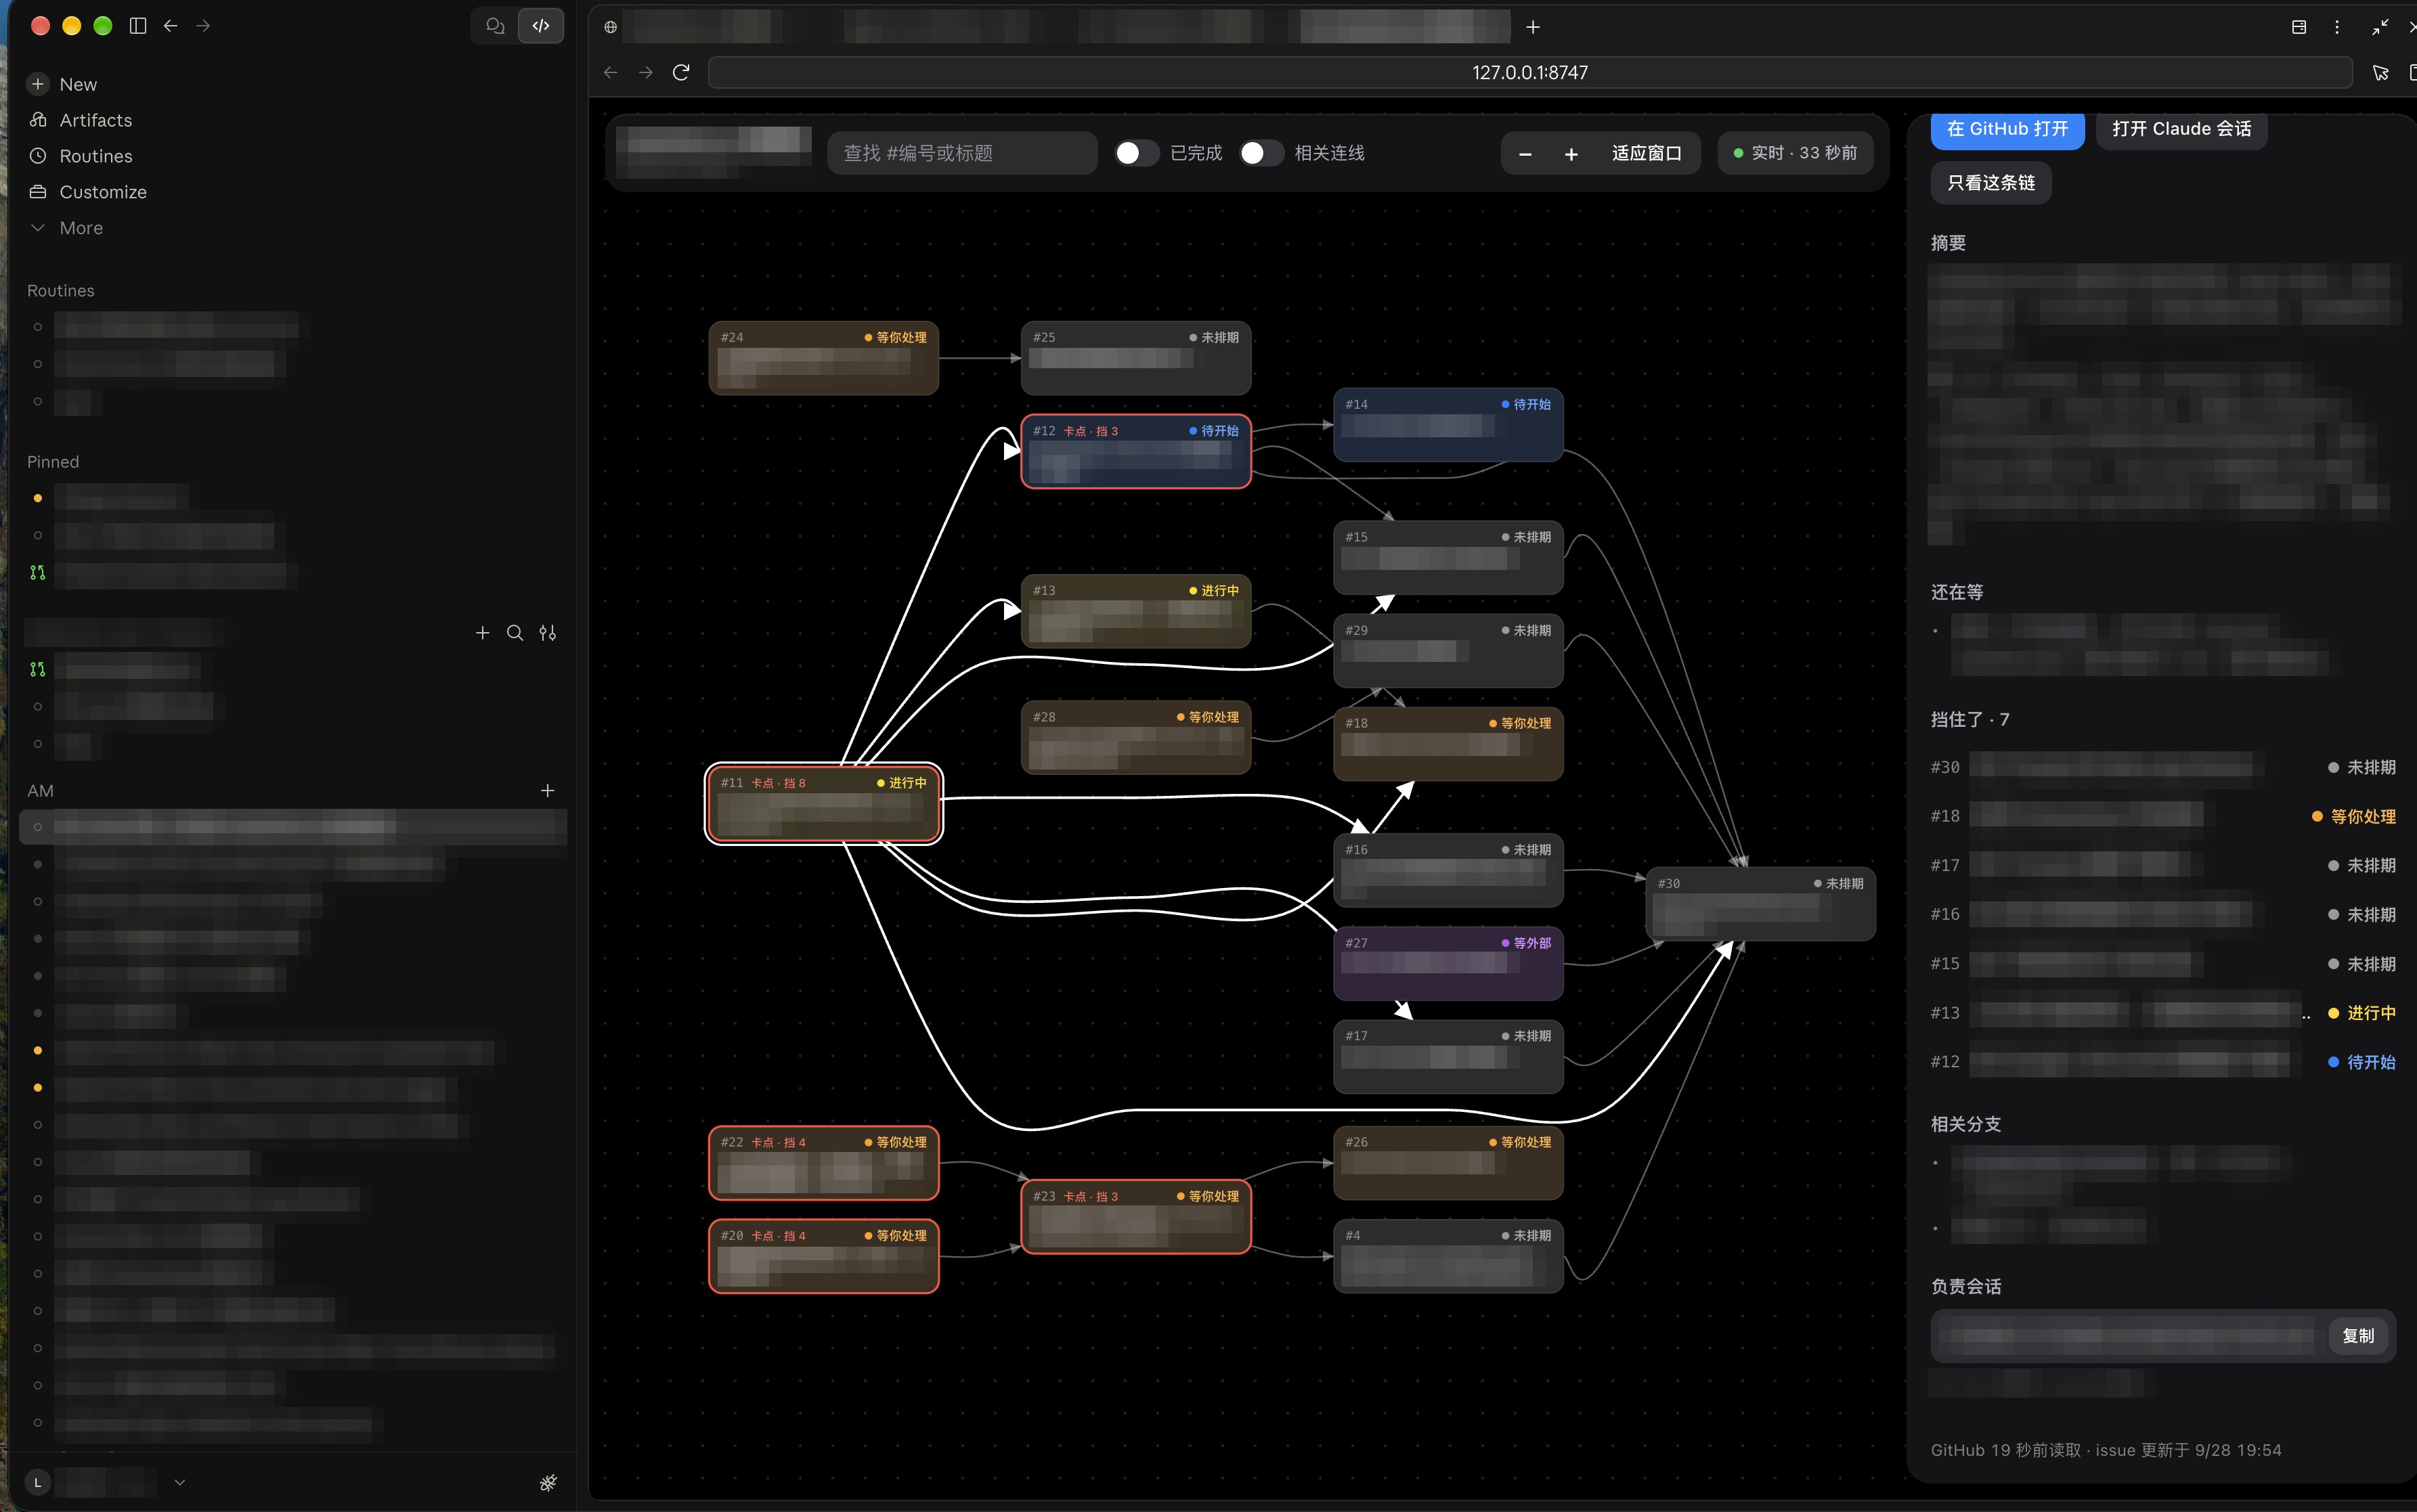Click 适应窗口 fit button
Screen dimensions: 2417x1512
(1646, 153)
